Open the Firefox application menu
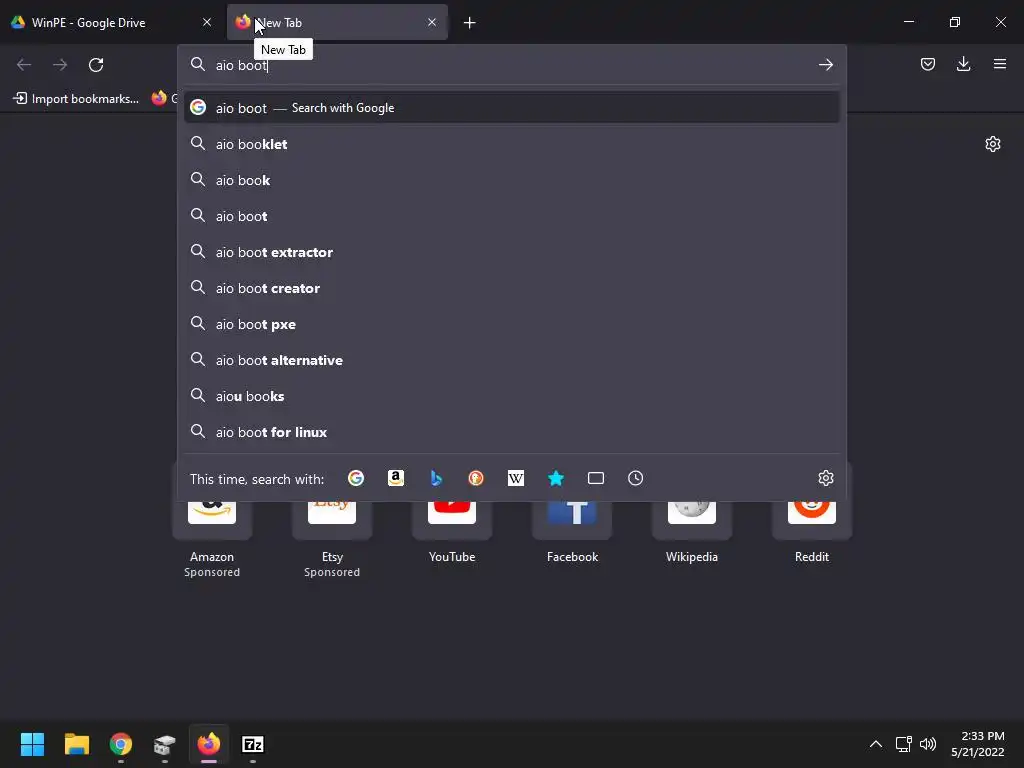 999,64
